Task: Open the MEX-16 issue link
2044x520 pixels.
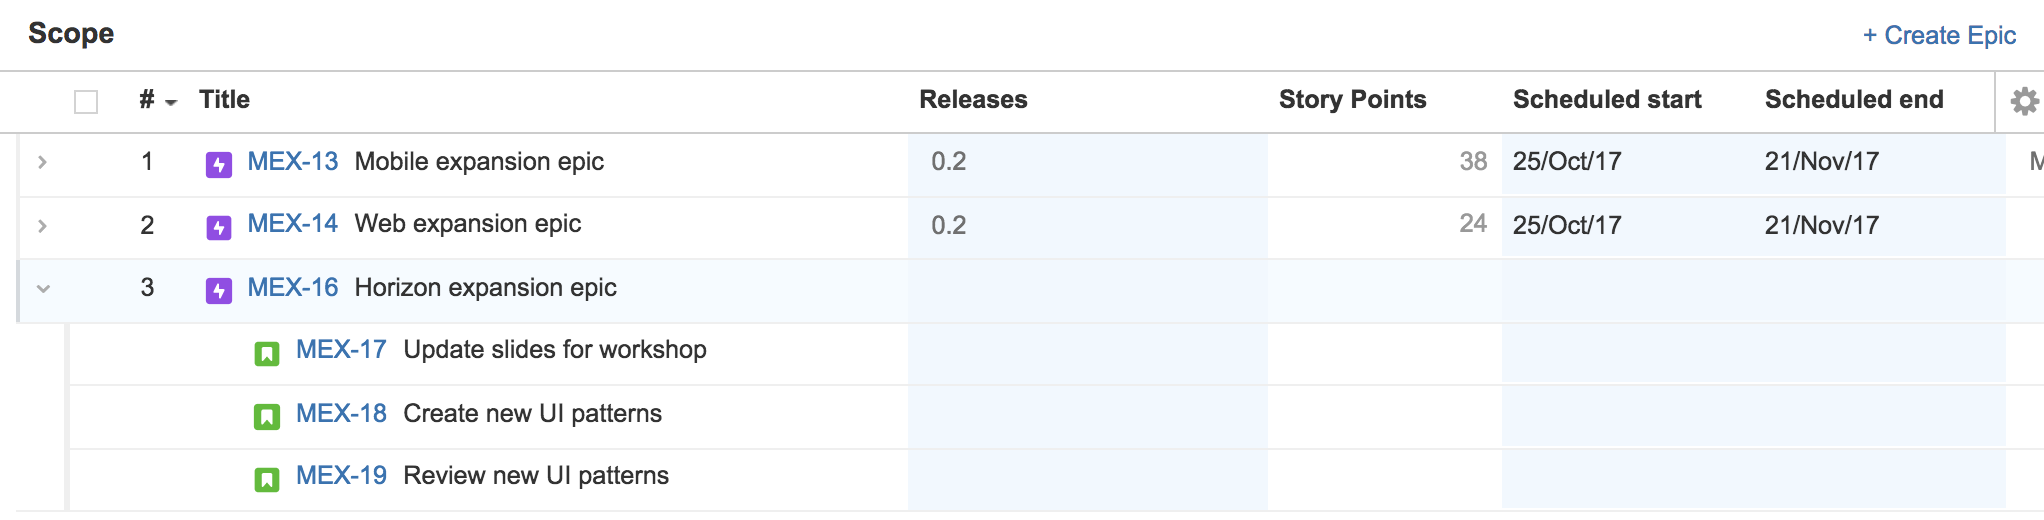Action: pos(293,288)
